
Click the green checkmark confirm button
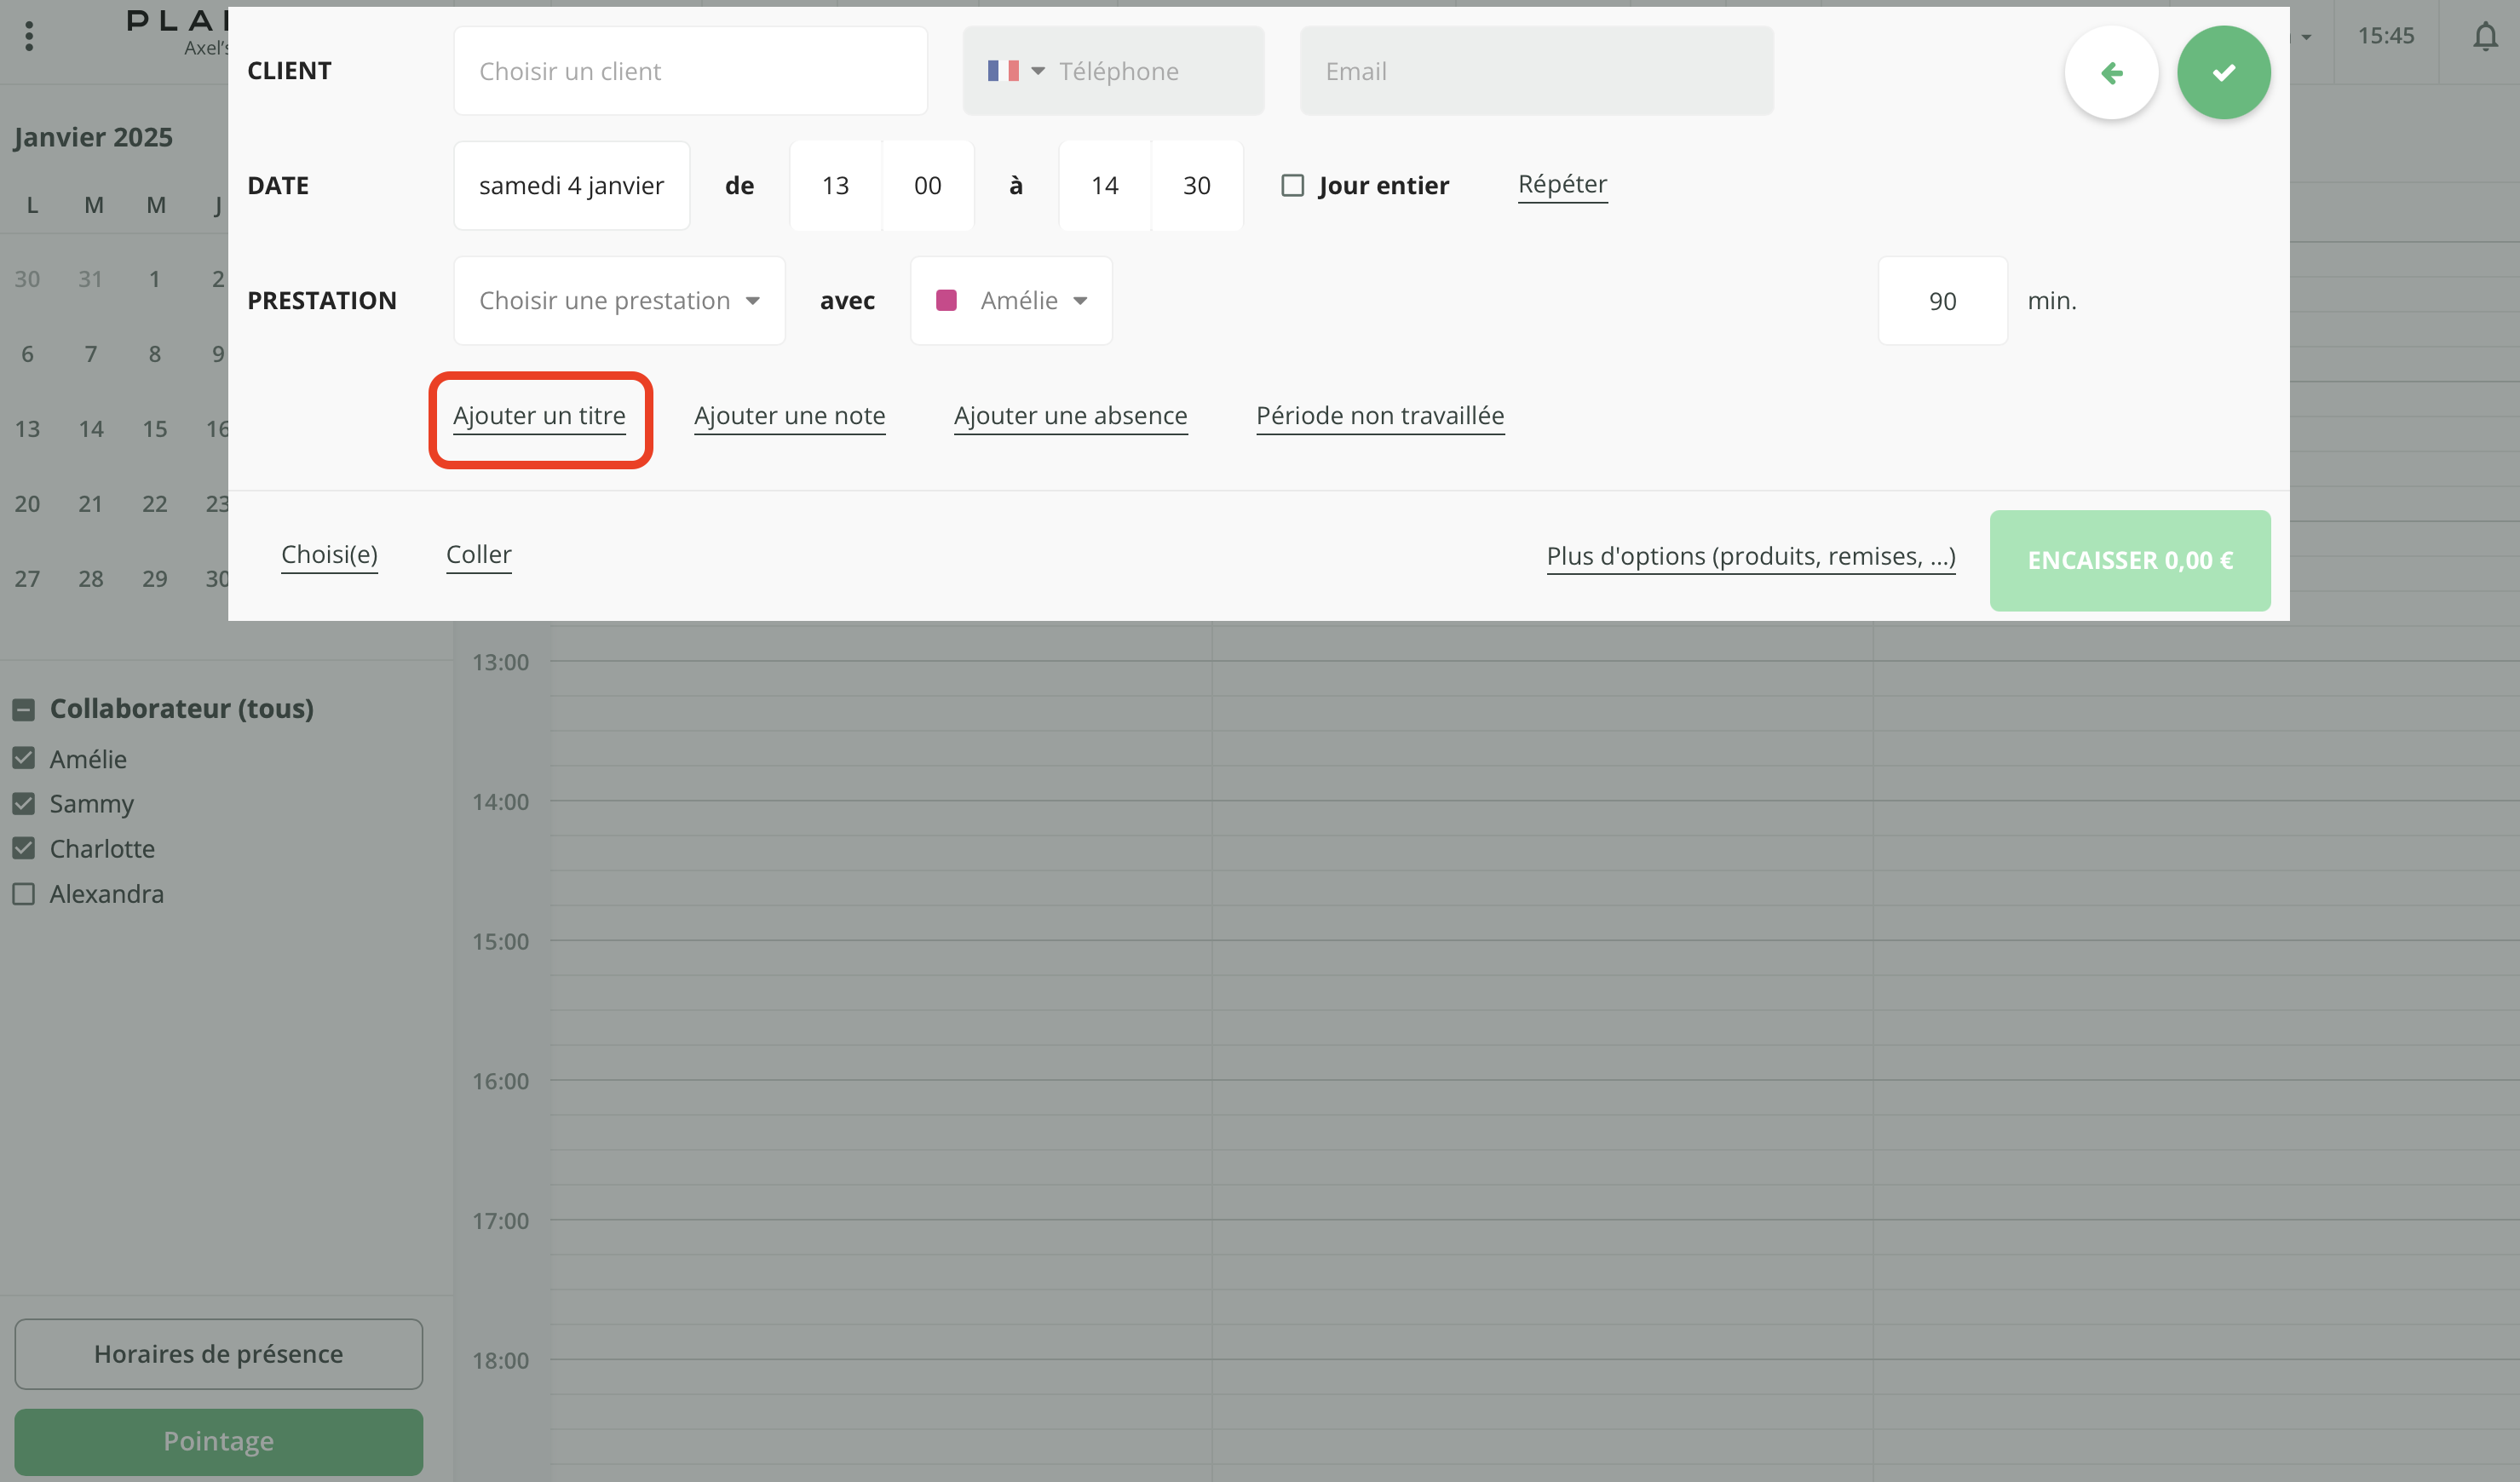point(2223,72)
